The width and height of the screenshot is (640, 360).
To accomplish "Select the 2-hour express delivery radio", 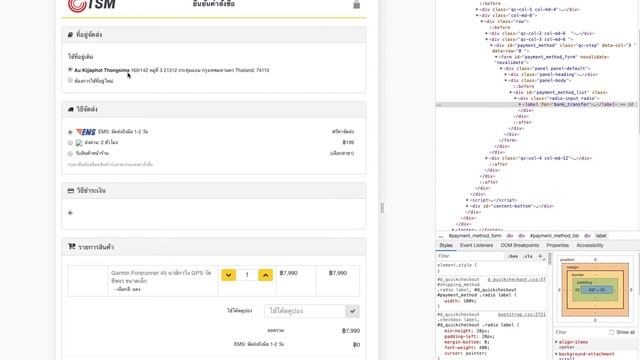I will point(70,143).
